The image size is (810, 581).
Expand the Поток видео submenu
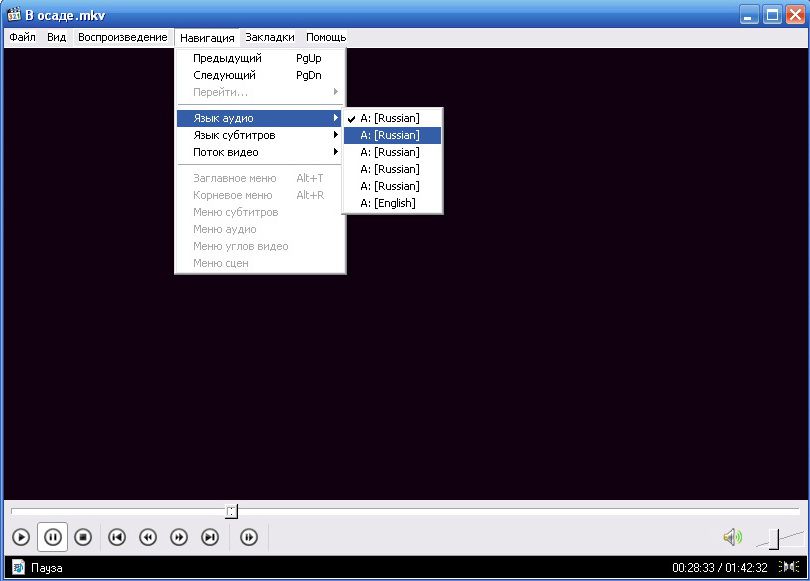point(260,152)
